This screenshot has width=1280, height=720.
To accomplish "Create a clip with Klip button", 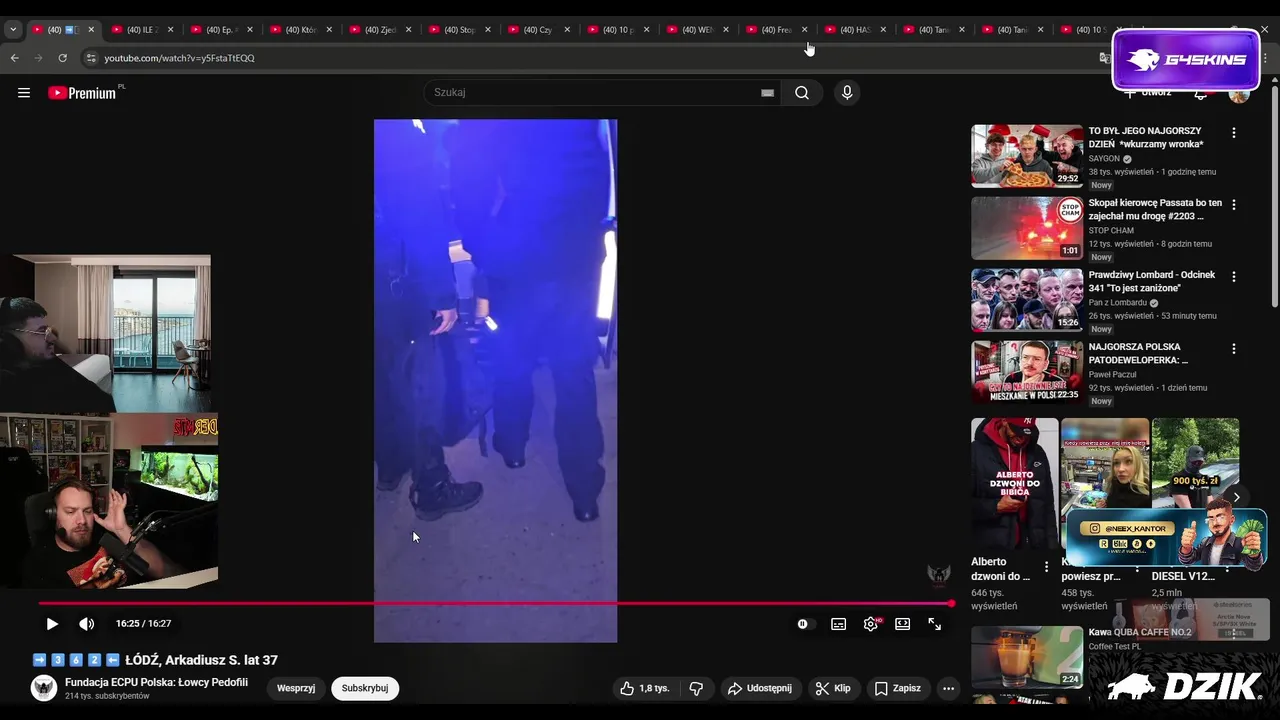I will tap(832, 688).
